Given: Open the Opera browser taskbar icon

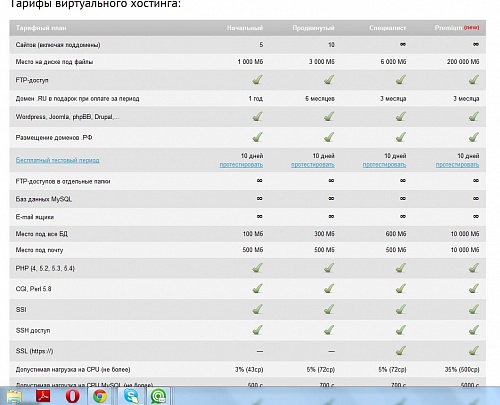Looking at the screenshot, I should (72, 396).
